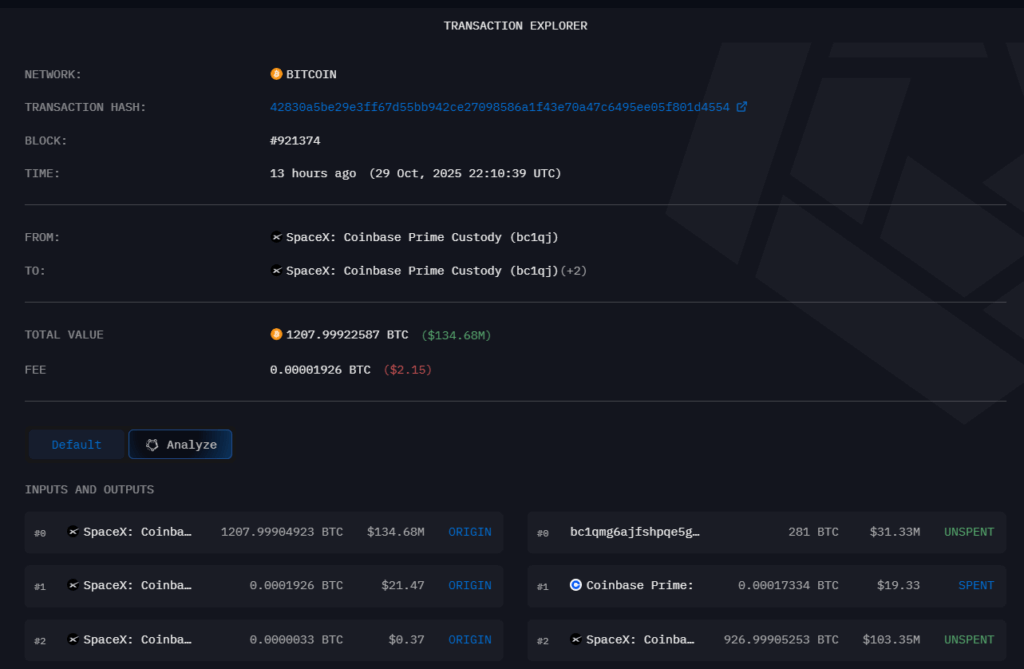The width and height of the screenshot is (1024, 669).
Task: Switch to the Default view tab
Action: click(76, 445)
